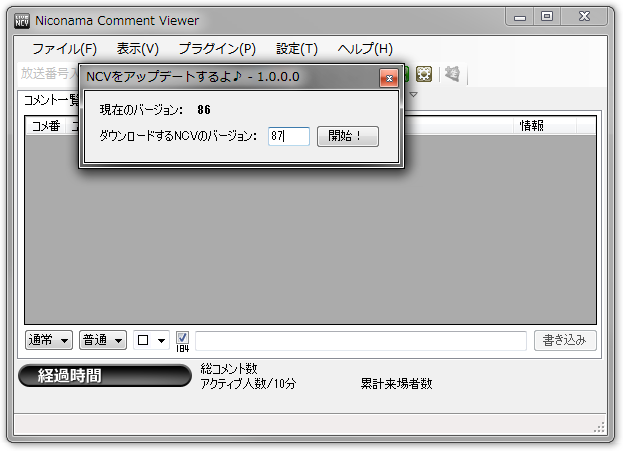Open the プラグイン(P) menu
Image resolution: width=623 pixels, height=451 pixels.
click(217, 49)
